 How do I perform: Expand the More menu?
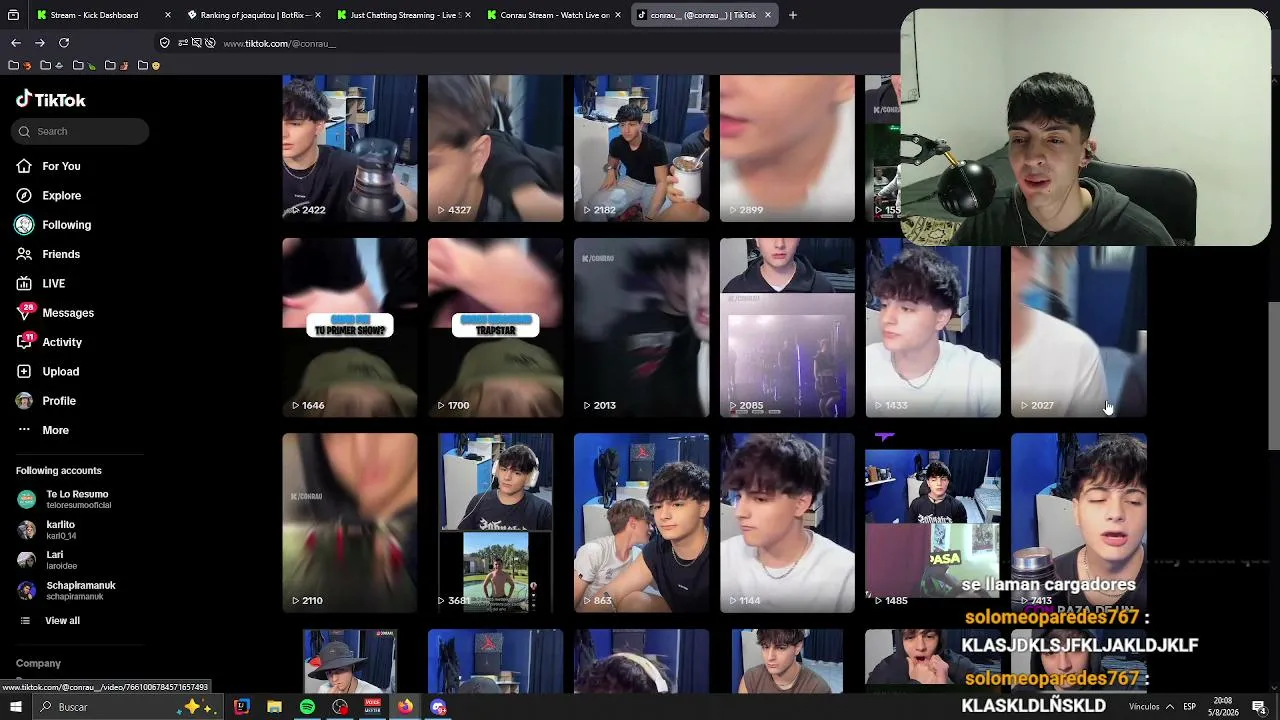pyautogui.click(x=55, y=430)
